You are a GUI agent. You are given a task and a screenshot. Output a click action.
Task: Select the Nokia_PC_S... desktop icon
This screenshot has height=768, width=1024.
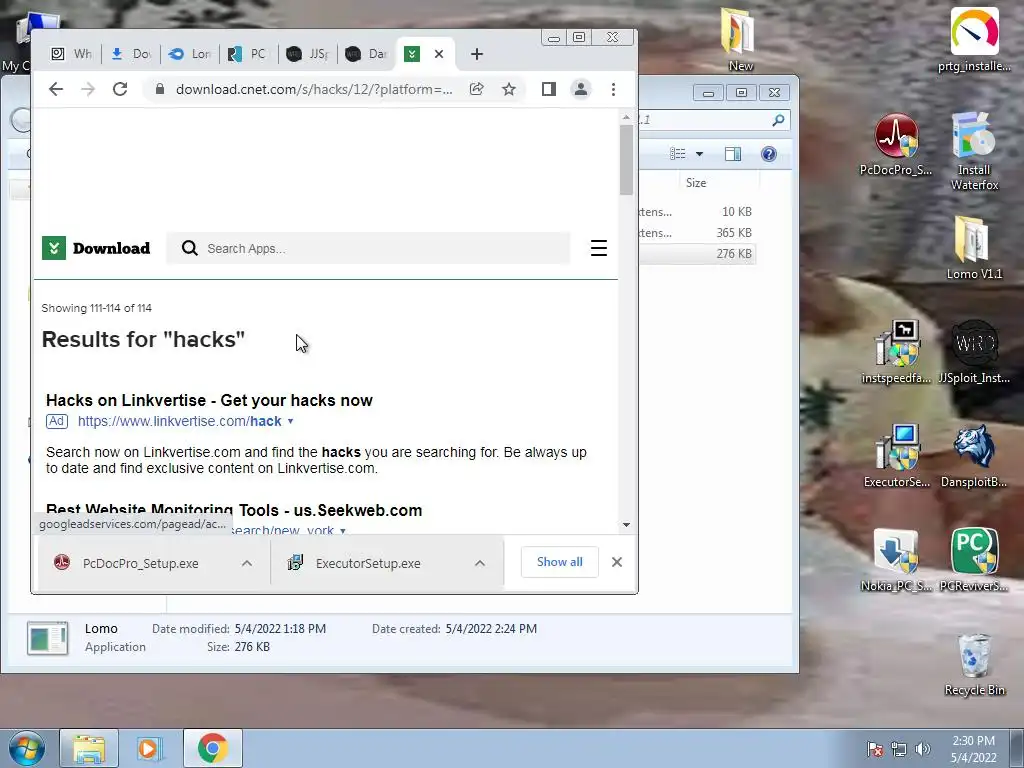tap(896, 559)
